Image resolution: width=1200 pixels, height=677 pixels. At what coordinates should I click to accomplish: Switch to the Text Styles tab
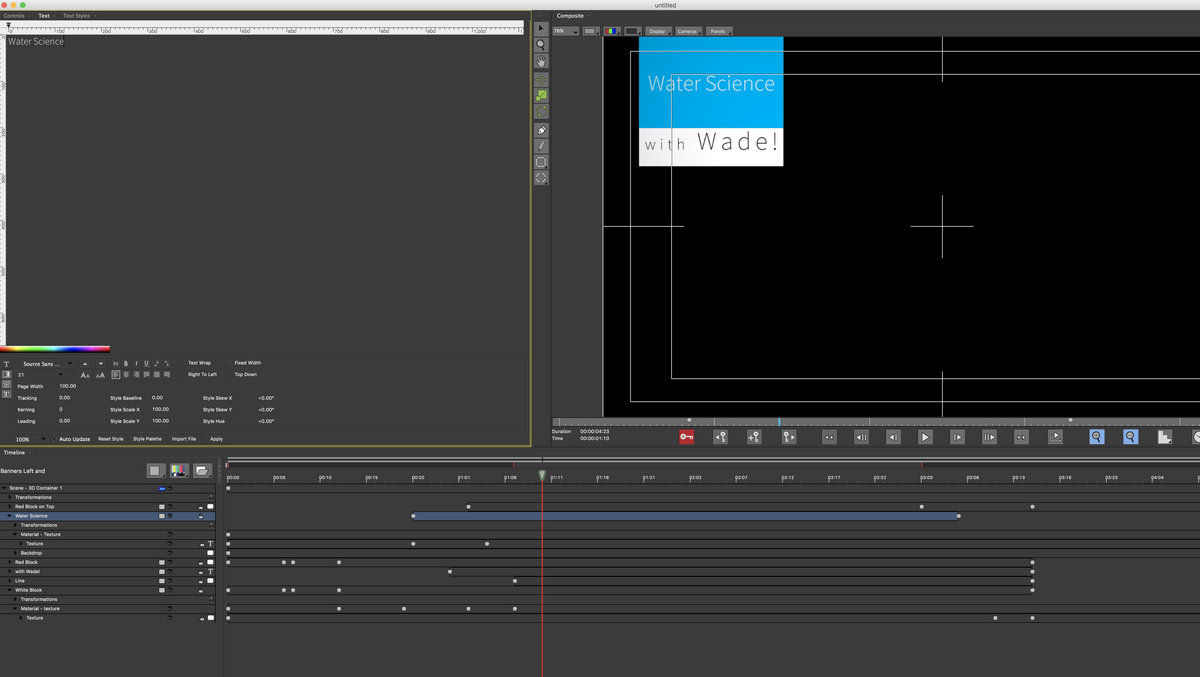click(76, 16)
